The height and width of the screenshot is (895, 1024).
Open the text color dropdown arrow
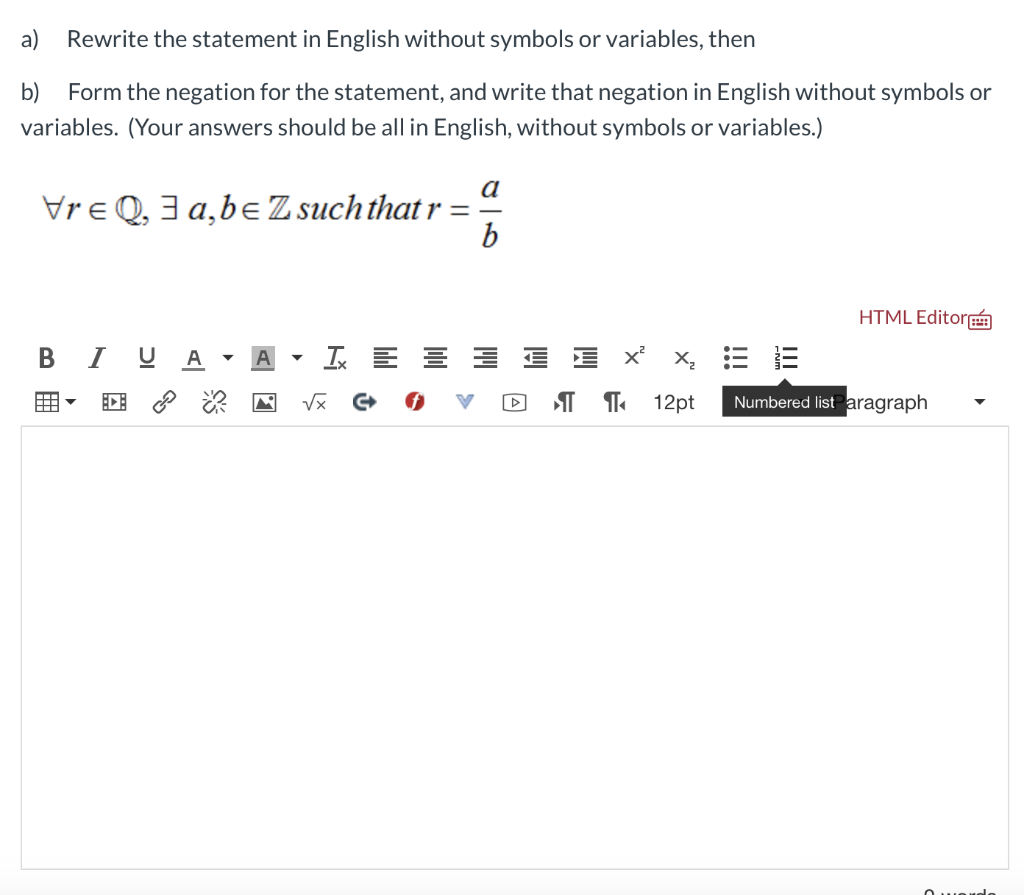[x=227, y=357]
